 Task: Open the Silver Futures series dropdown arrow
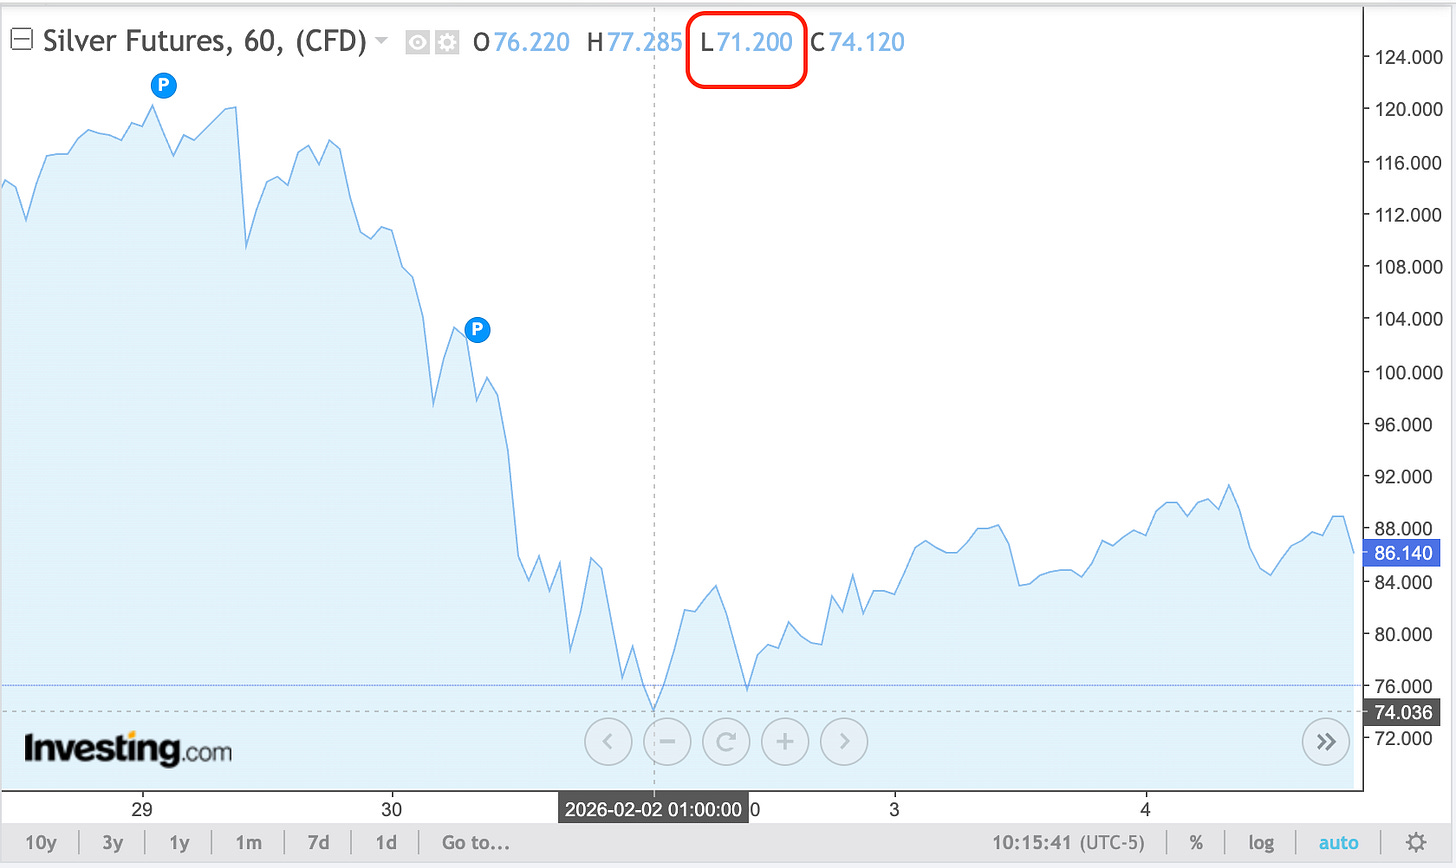click(381, 41)
